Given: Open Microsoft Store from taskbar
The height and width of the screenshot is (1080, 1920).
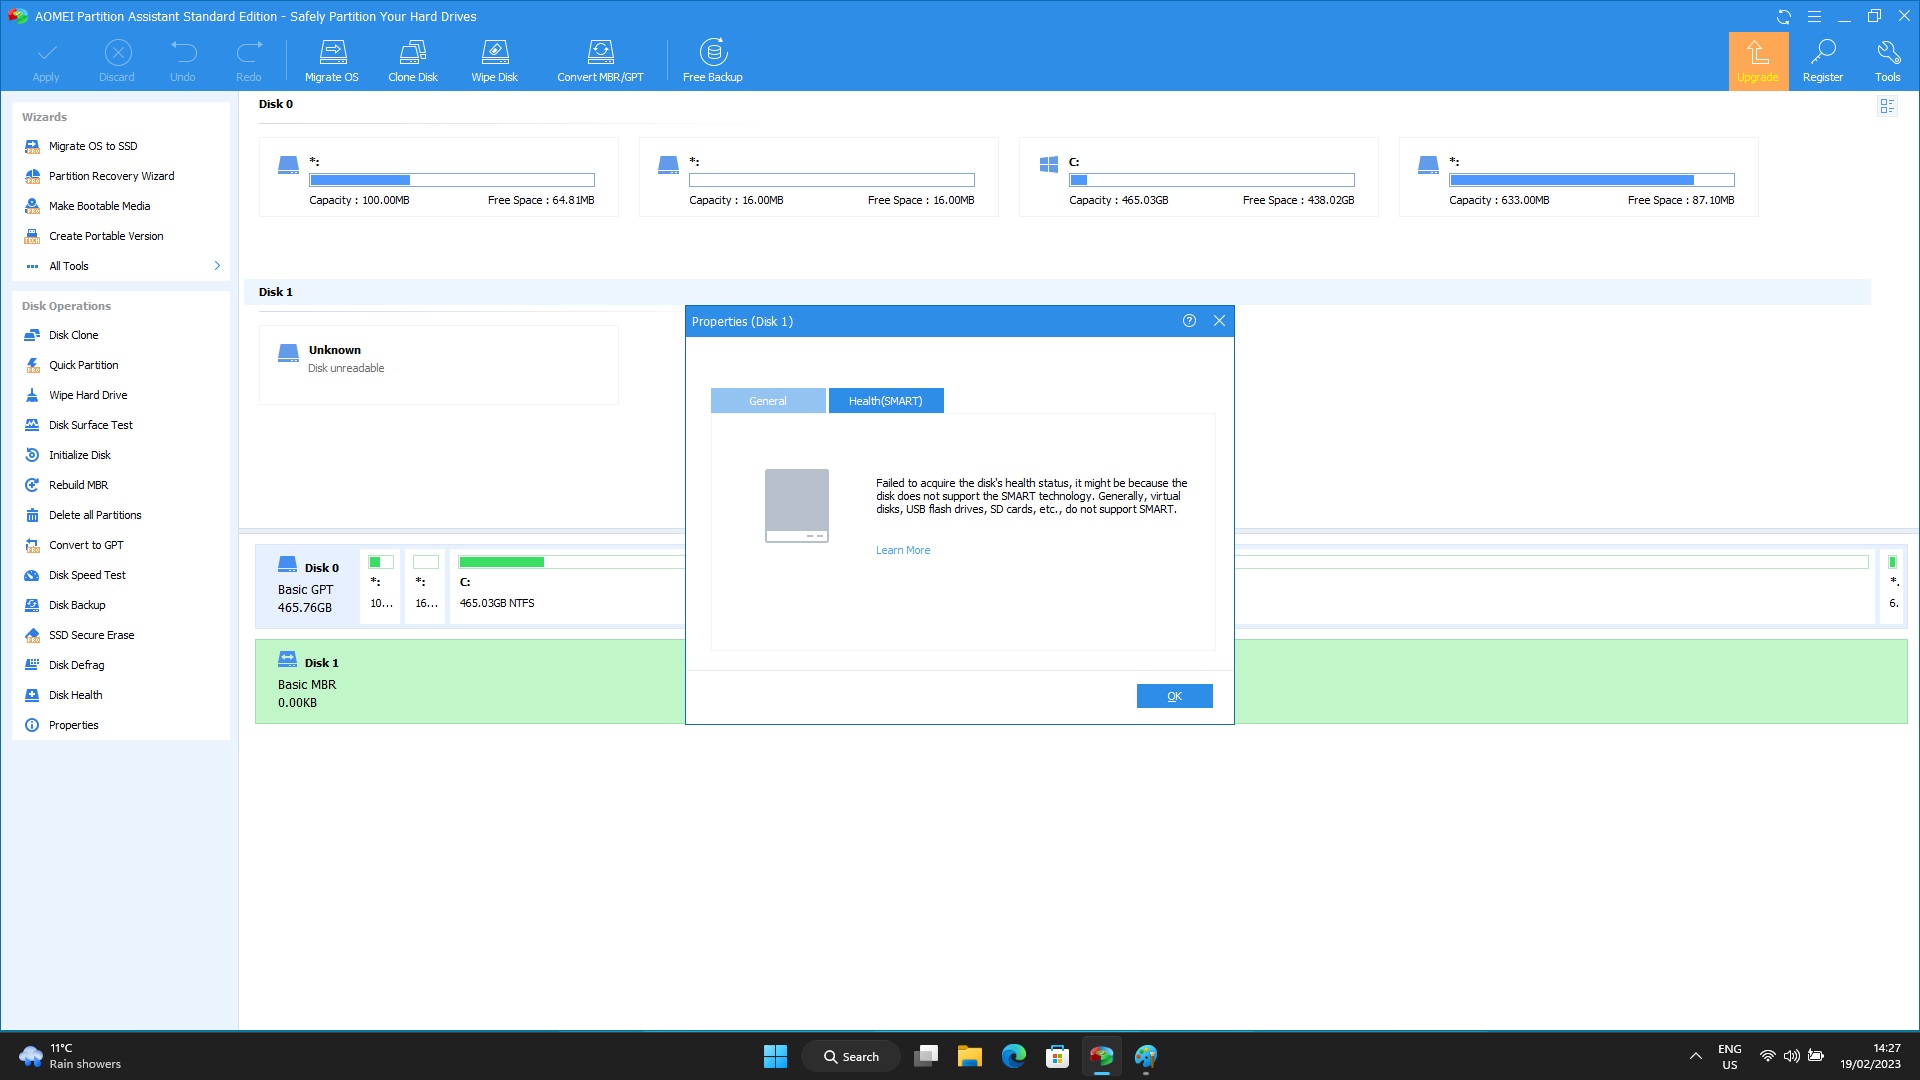Looking at the screenshot, I should [1057, 1056].
